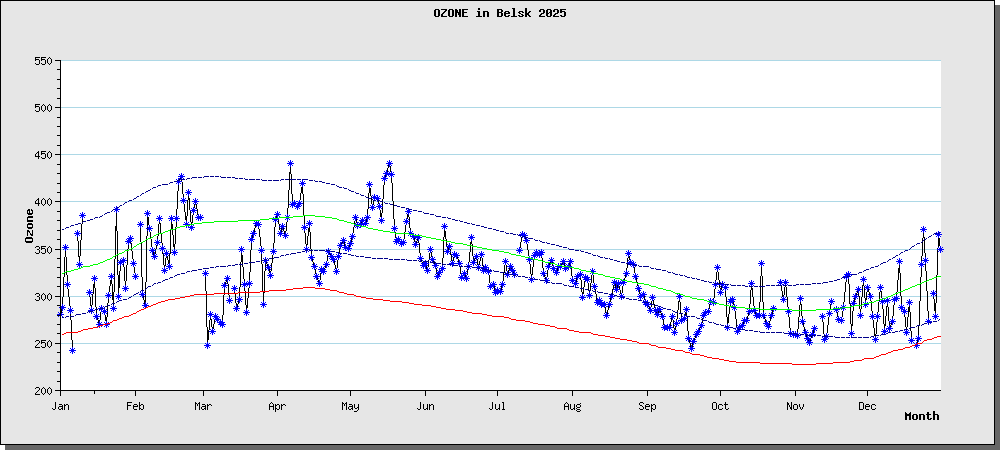The image size is (1000, 450).
Task: Pick the Sep label on the x-axis
Action: coord(647,406)
